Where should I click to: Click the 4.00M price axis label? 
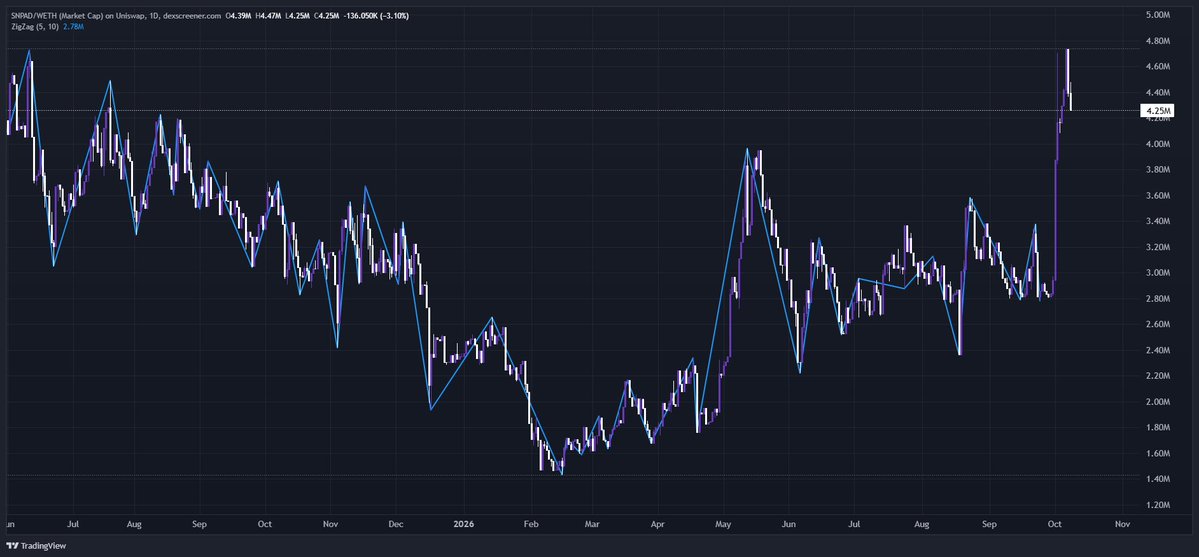pos(1156,144)
